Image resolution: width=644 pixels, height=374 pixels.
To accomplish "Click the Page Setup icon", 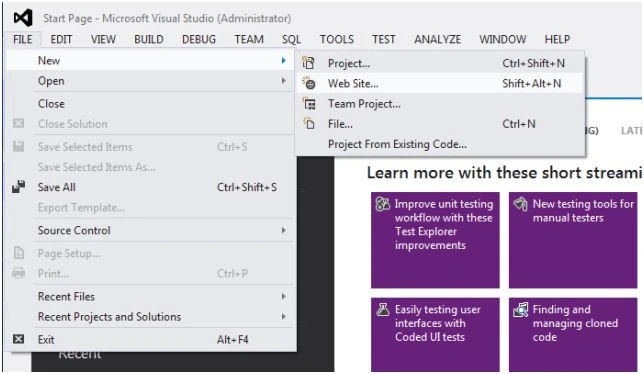I will [19, 253].
